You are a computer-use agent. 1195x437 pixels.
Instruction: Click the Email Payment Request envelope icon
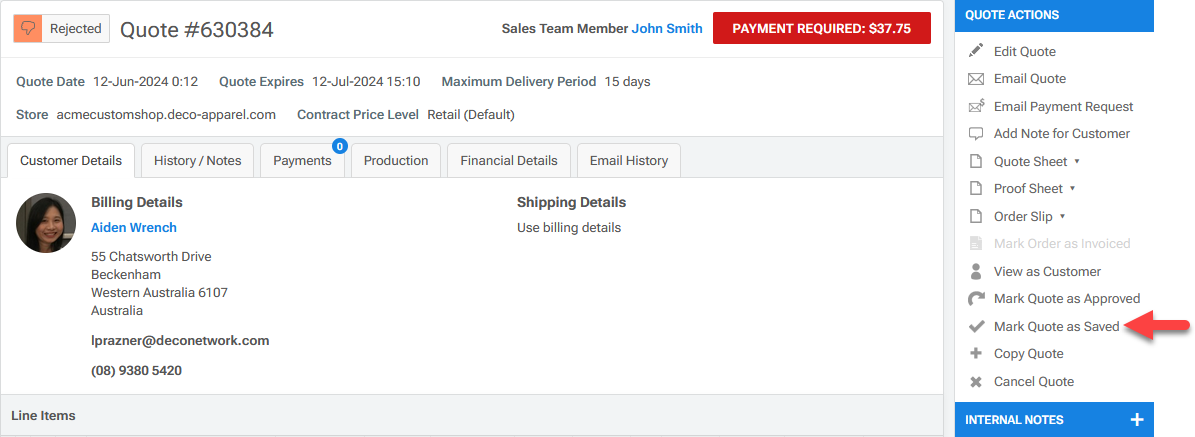(976, 106)
